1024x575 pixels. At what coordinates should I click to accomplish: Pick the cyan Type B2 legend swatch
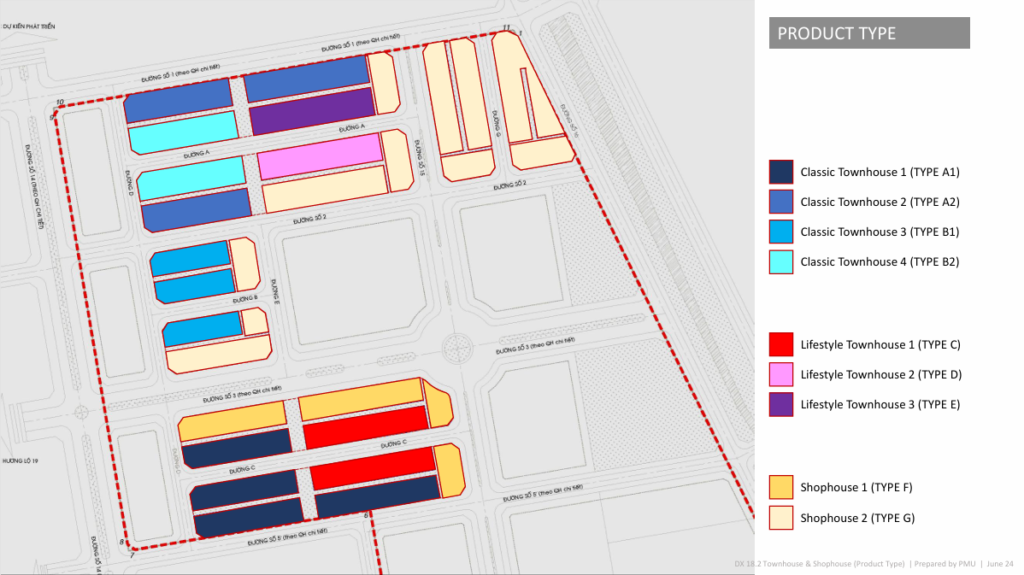click(781, 262)
